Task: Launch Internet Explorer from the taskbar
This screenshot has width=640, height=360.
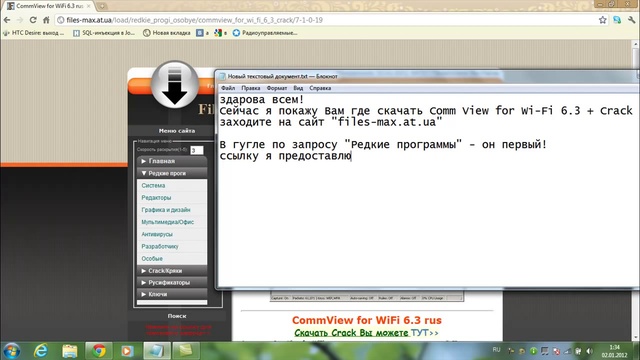Action: (40, 351)
